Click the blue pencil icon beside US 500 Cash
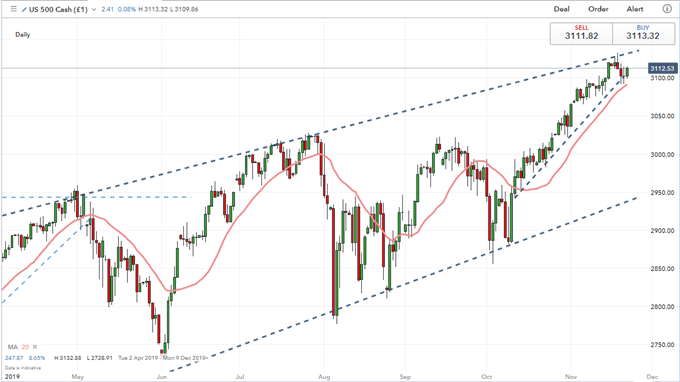The width and height of the screenshot is (680, 382). [x=24, y=9]
